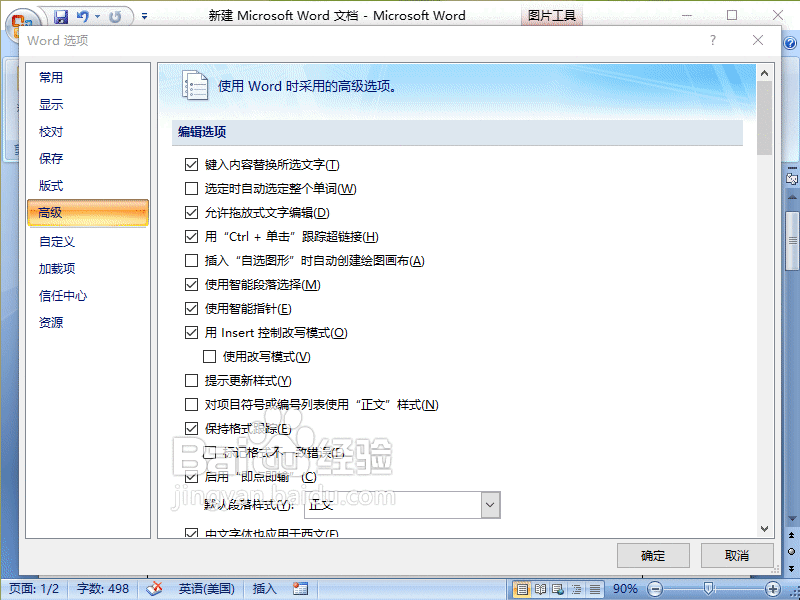Open Customize Quick Access Toolbar dropdown

144,17
